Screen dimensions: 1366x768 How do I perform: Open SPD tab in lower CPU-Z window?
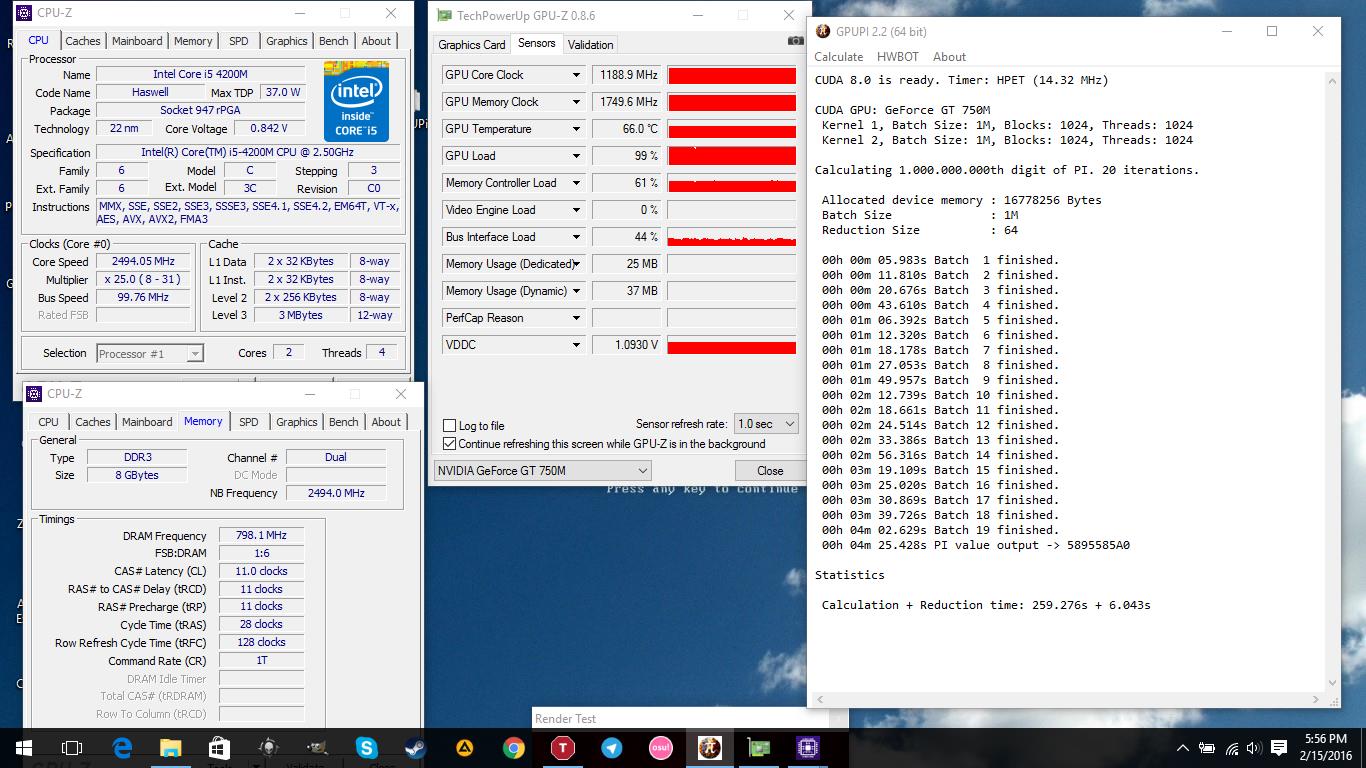[x=249, y=422]
